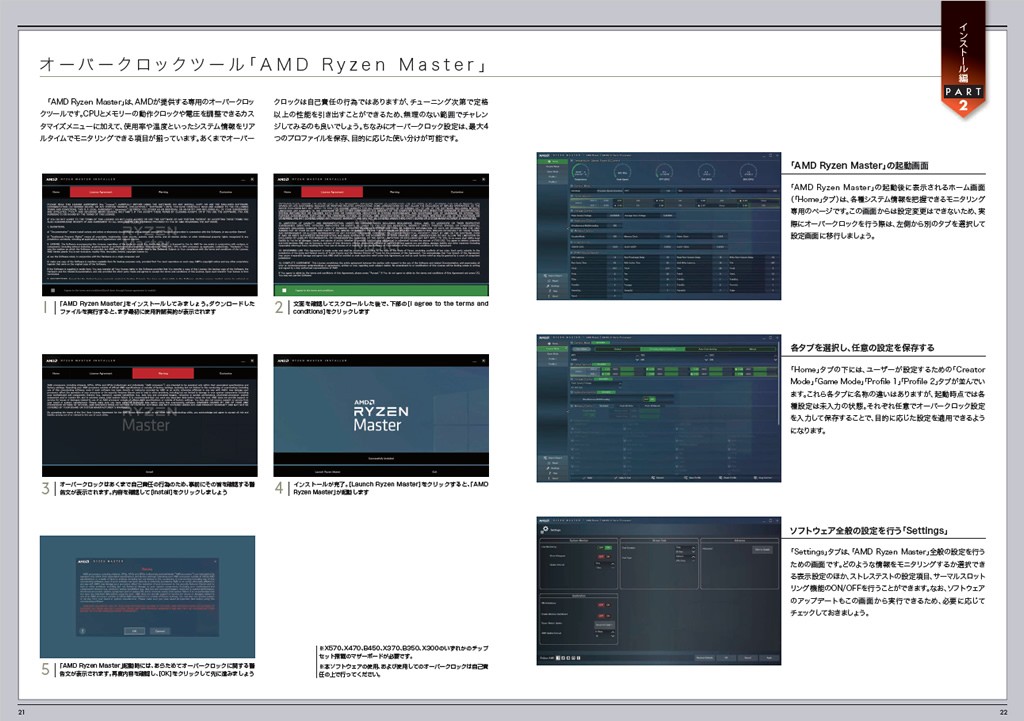Click Save Profile in Creator Mode bottom bar
This screenshot has height=721, width=1024.
pyautogui.click(x=693, y=478)
